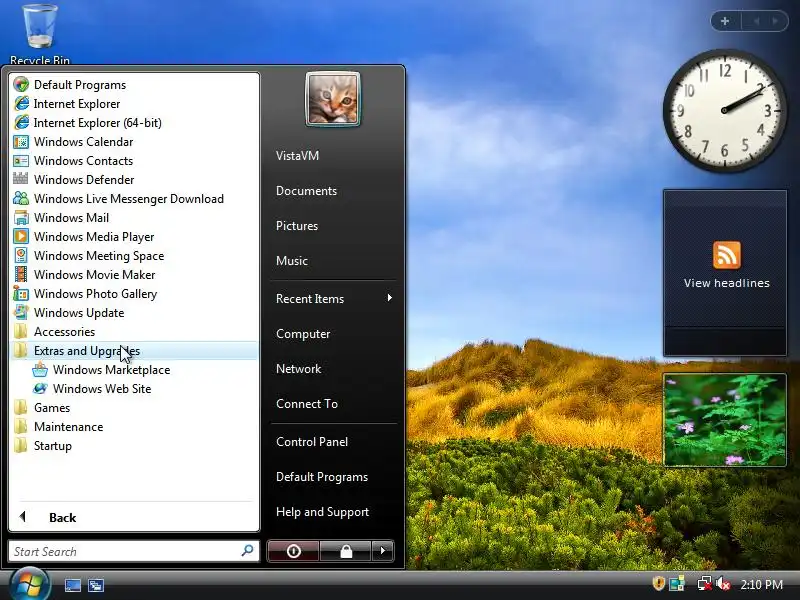Add gadget with sidebar plus button
This screenshot has height=600, width=800.
(725, 21)
